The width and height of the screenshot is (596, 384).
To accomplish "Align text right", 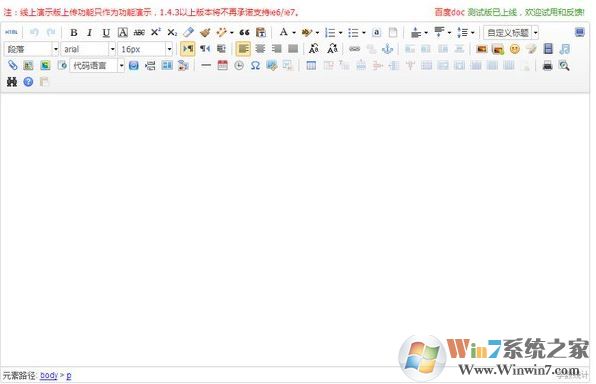I will point(277,49).
